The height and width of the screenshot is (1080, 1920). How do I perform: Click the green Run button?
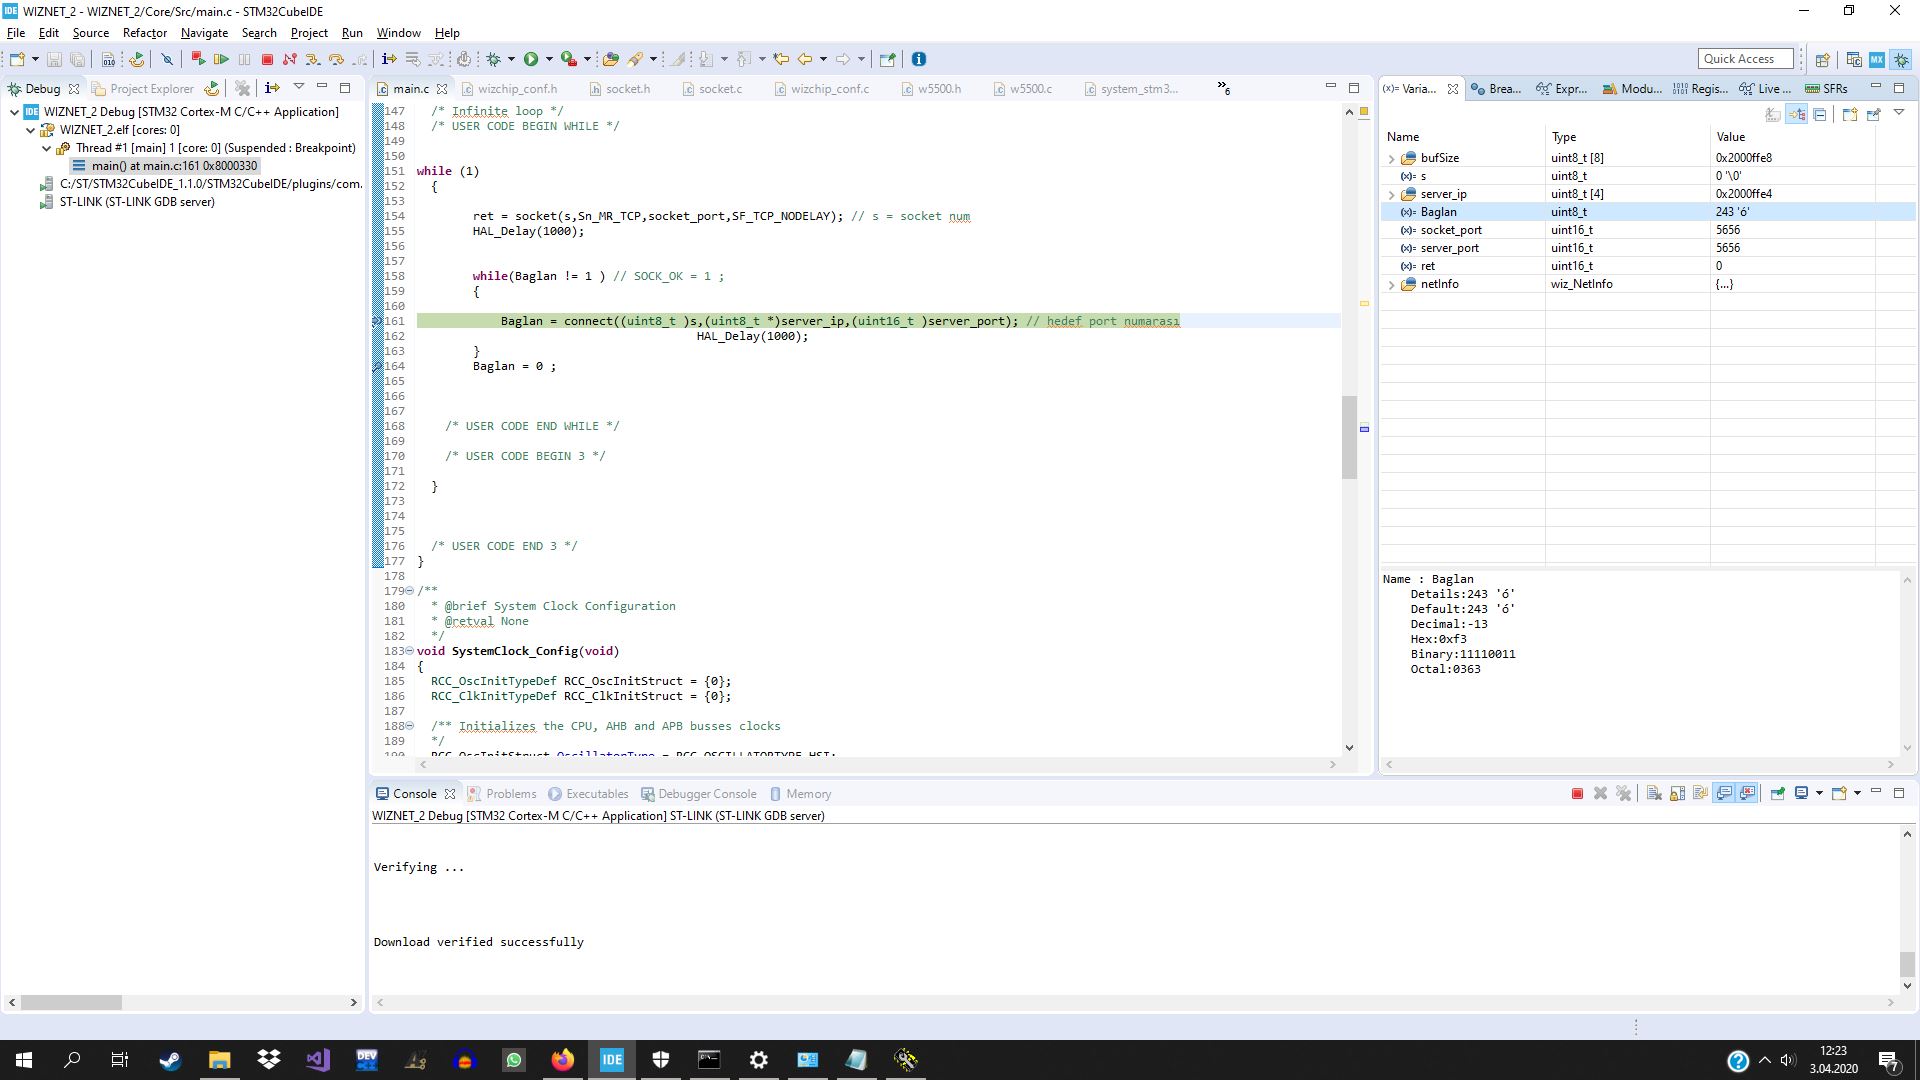click(531, 60)
